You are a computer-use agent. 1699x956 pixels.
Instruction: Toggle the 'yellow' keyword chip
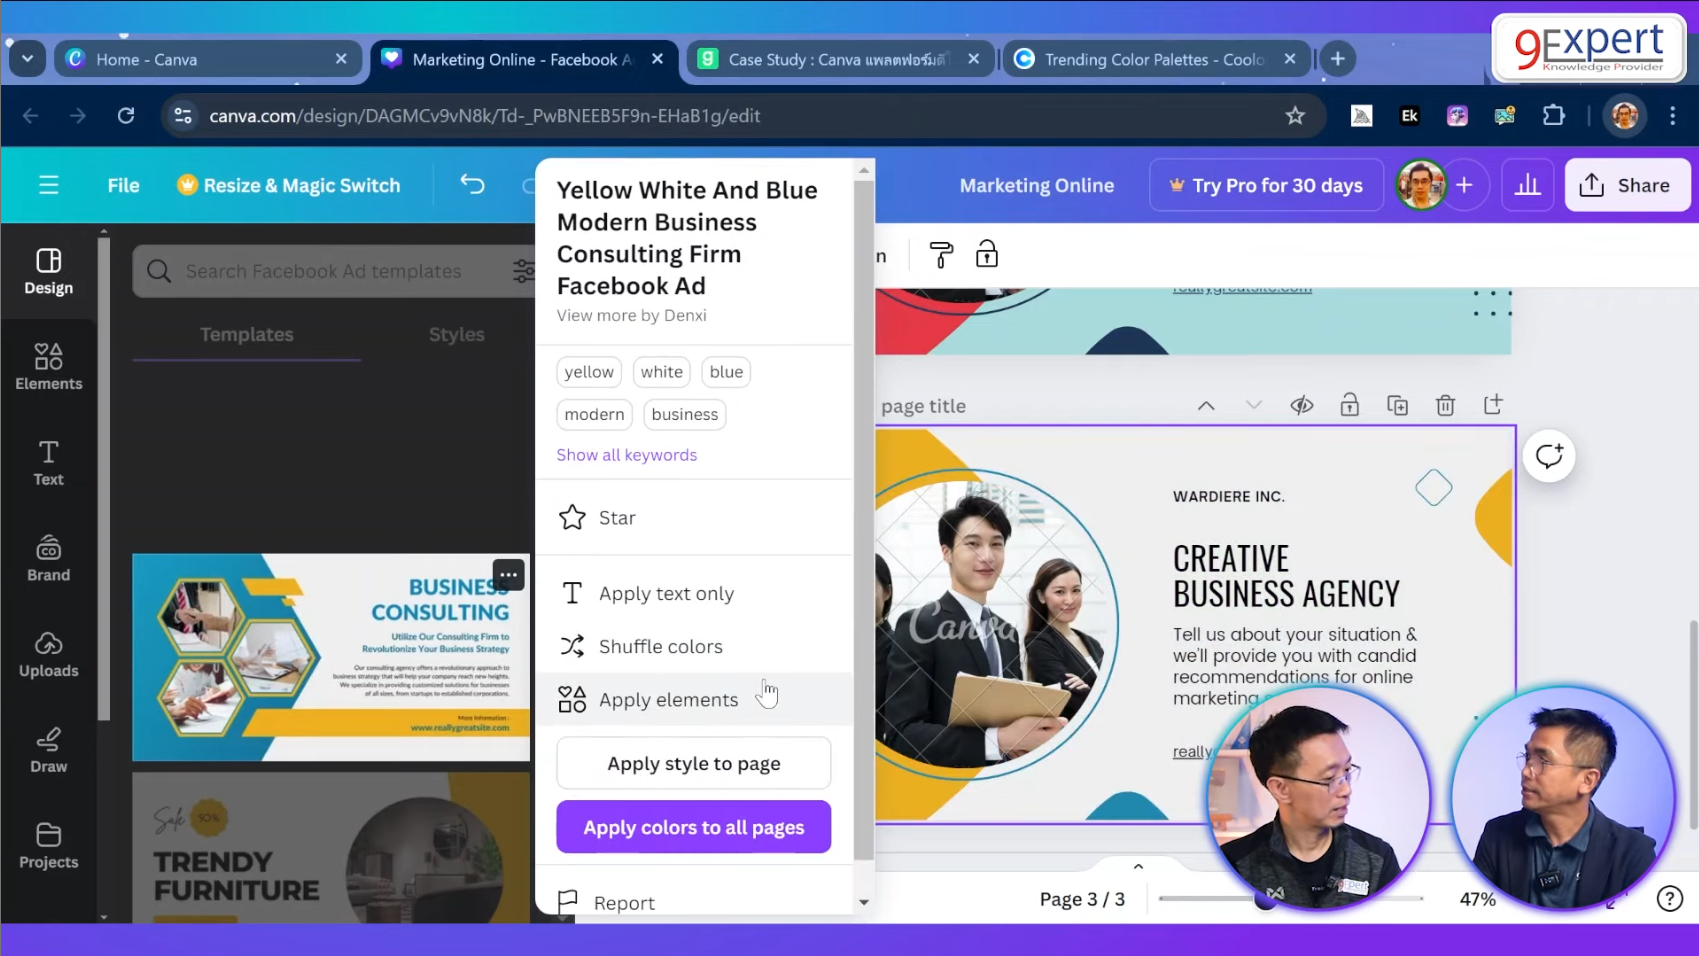(588, 371)
